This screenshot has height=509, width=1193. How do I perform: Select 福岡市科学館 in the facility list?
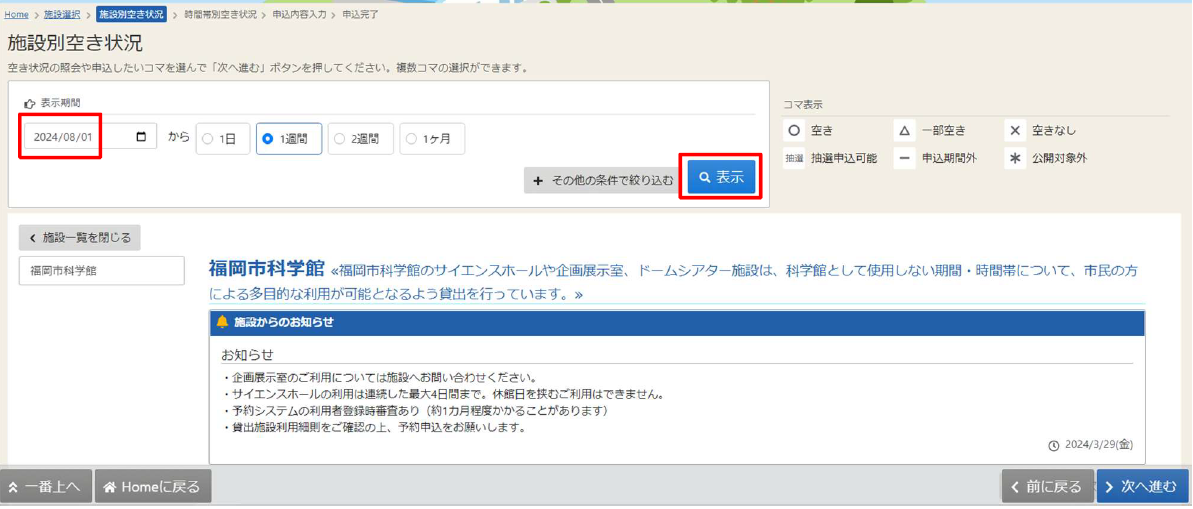click(102, 270)
